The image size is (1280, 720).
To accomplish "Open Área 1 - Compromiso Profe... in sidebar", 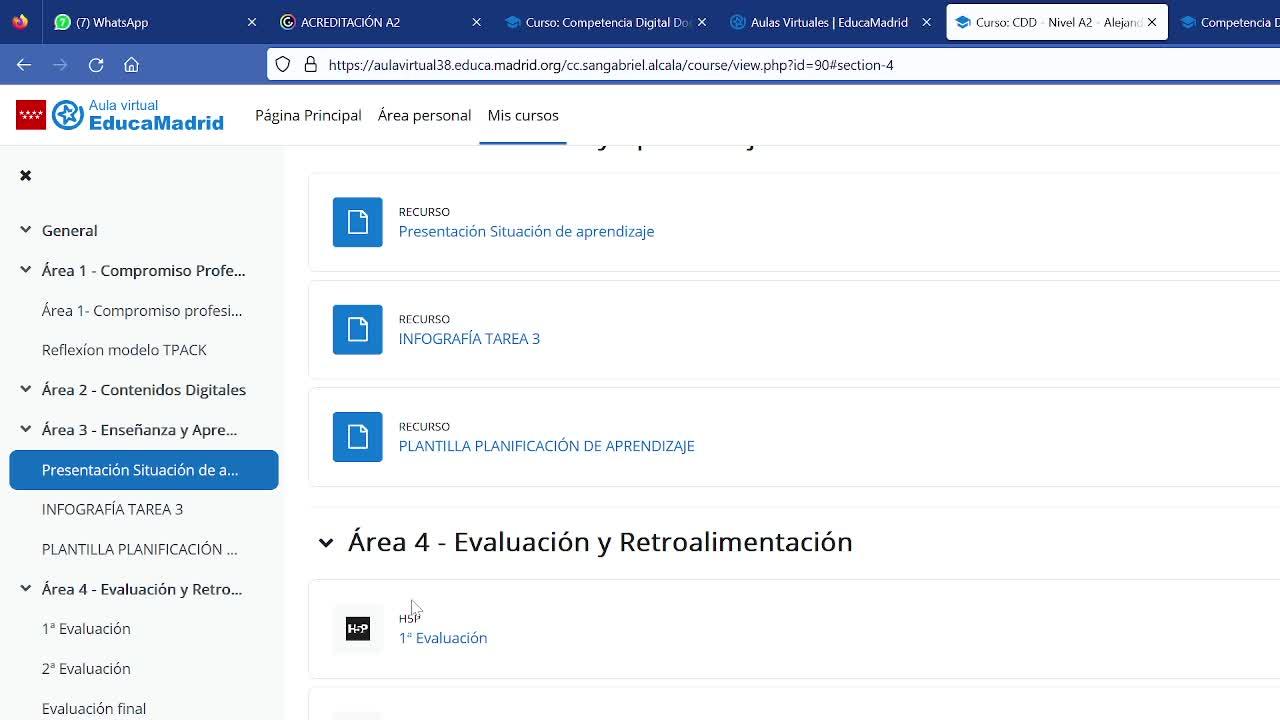I will [143, 271].
